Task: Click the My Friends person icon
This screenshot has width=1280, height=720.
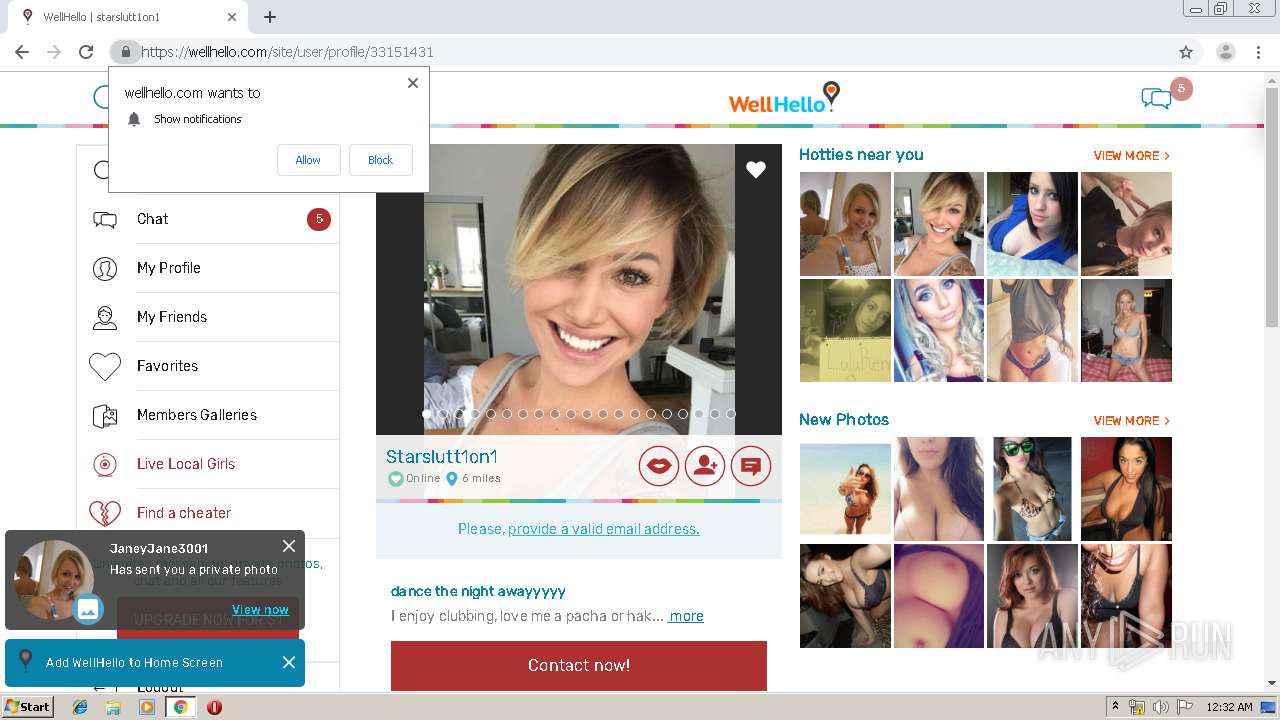Action: click(105, 318)
